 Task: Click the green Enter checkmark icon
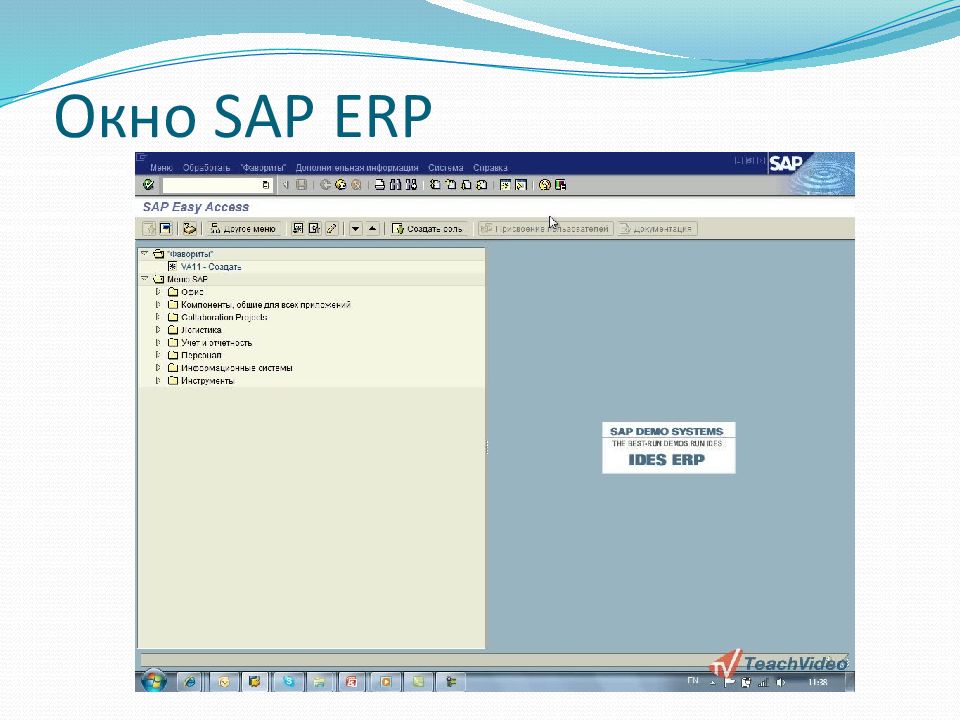click(x=148, y=184)
